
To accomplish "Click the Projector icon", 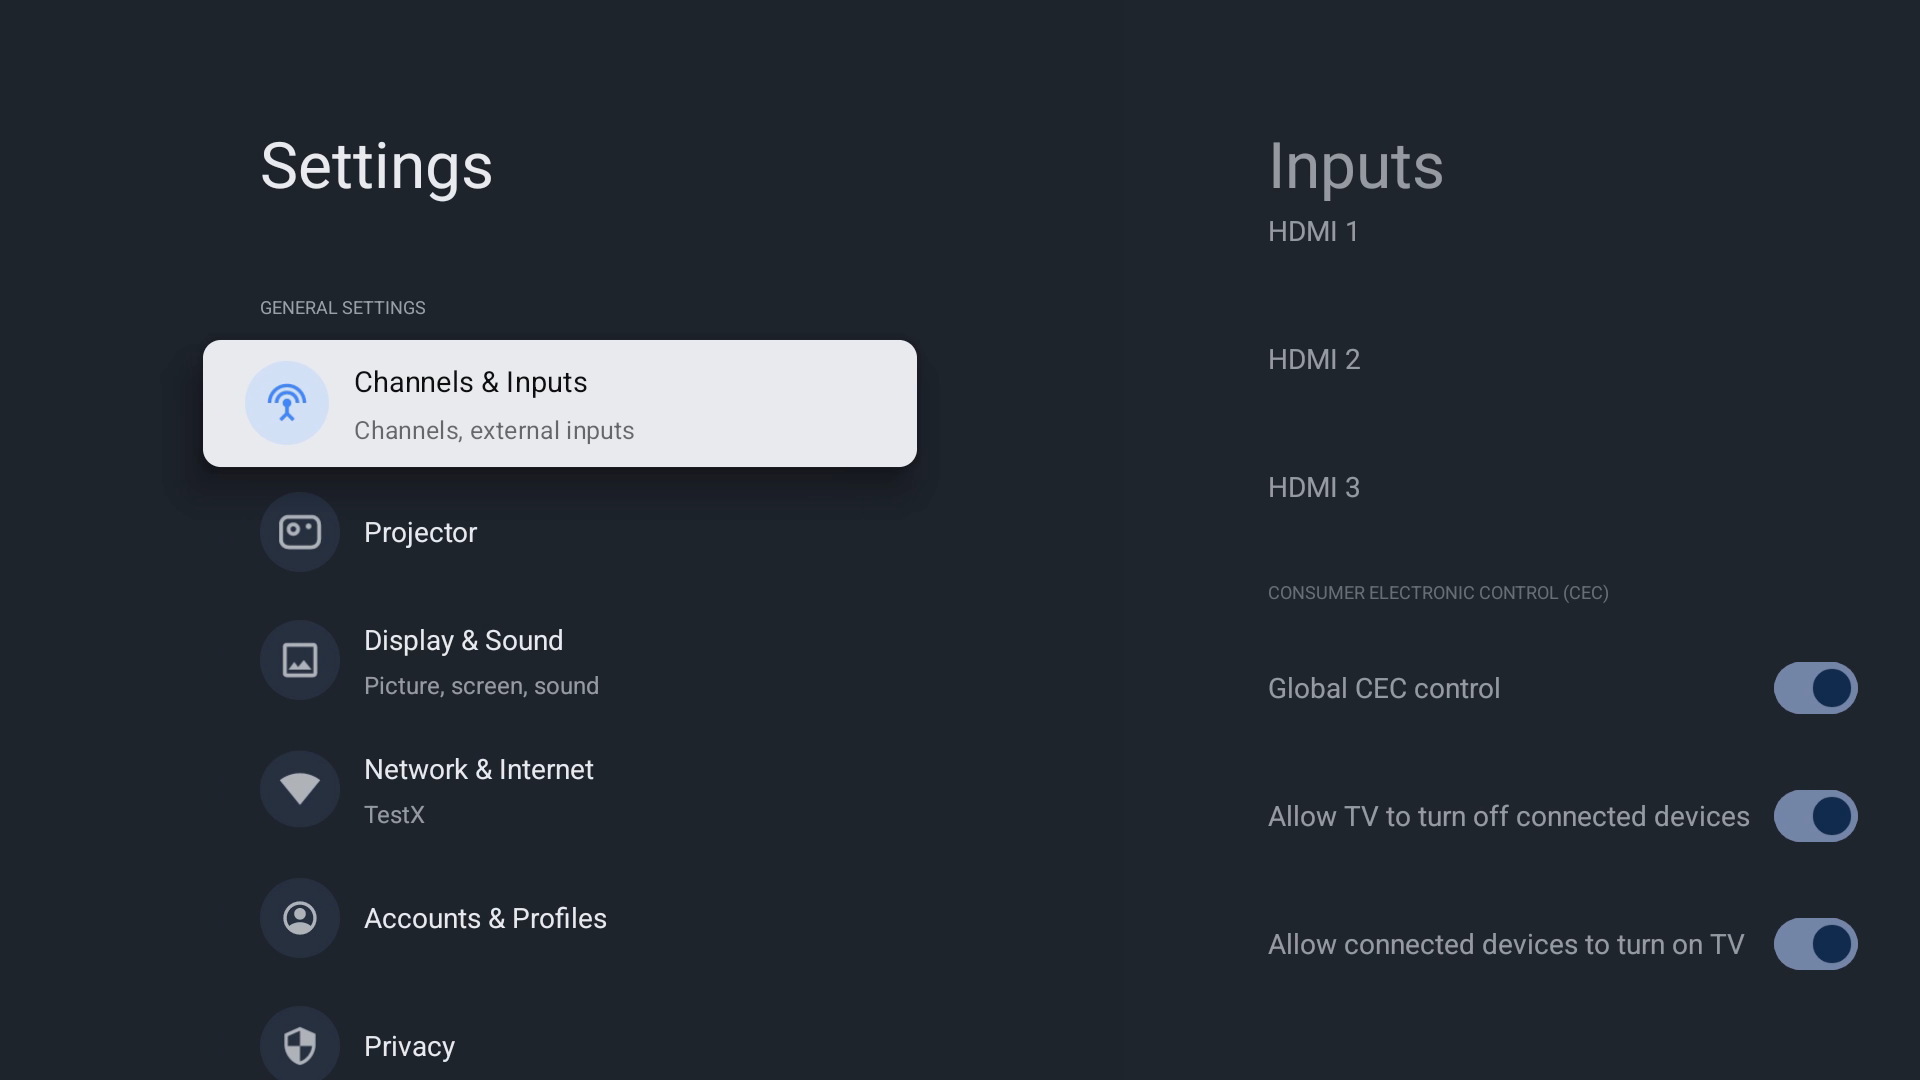I will click(300, 532).
